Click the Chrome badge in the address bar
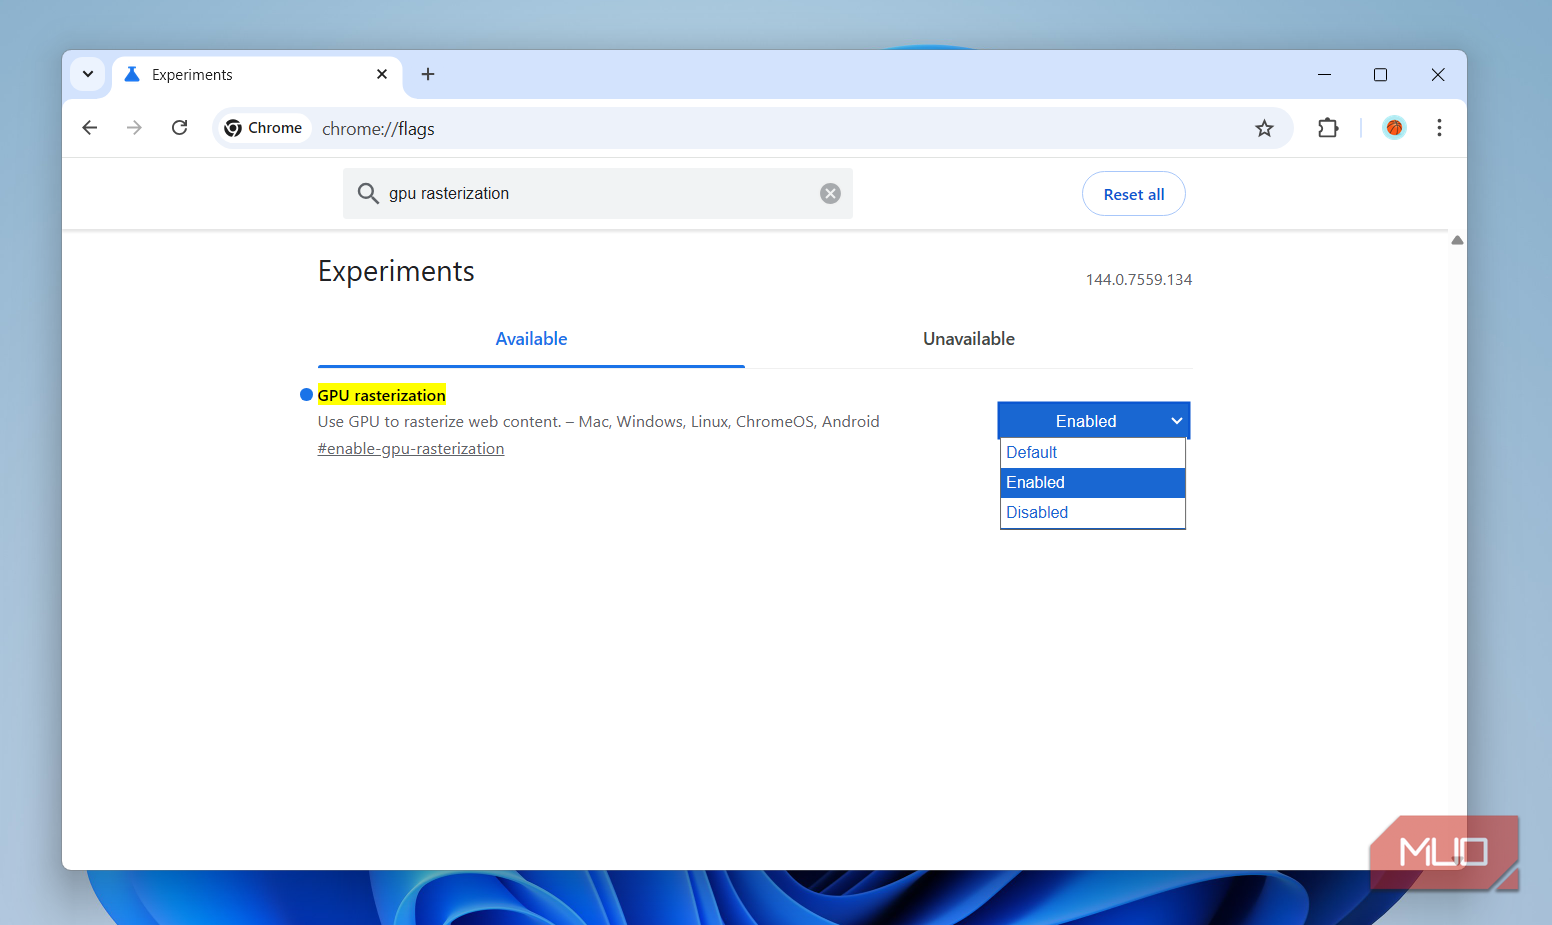1552x925 pixels. click(x=263, y=127)
